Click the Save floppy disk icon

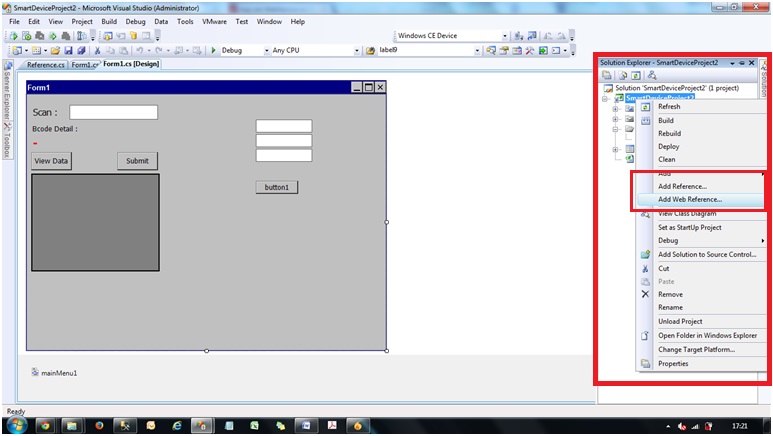(x=69, y=50)
